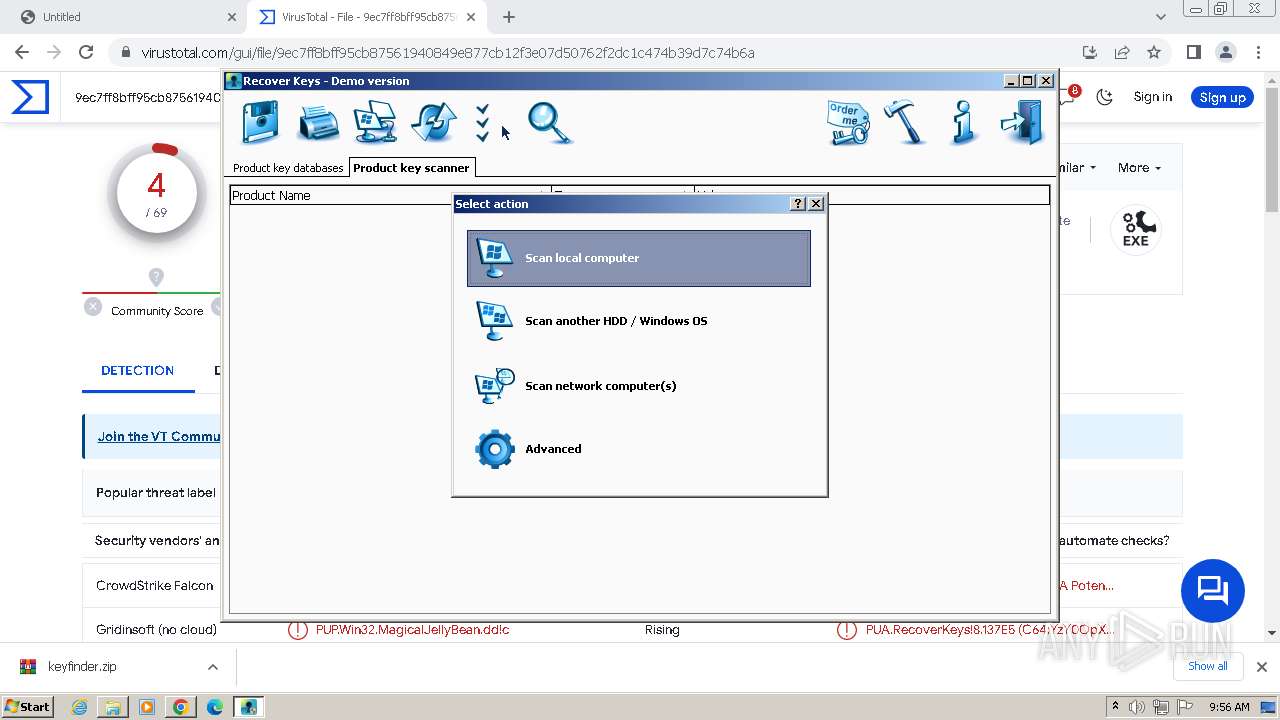Click the address bar URL field
Viewport: 1280px width, 720px height.
600,53
